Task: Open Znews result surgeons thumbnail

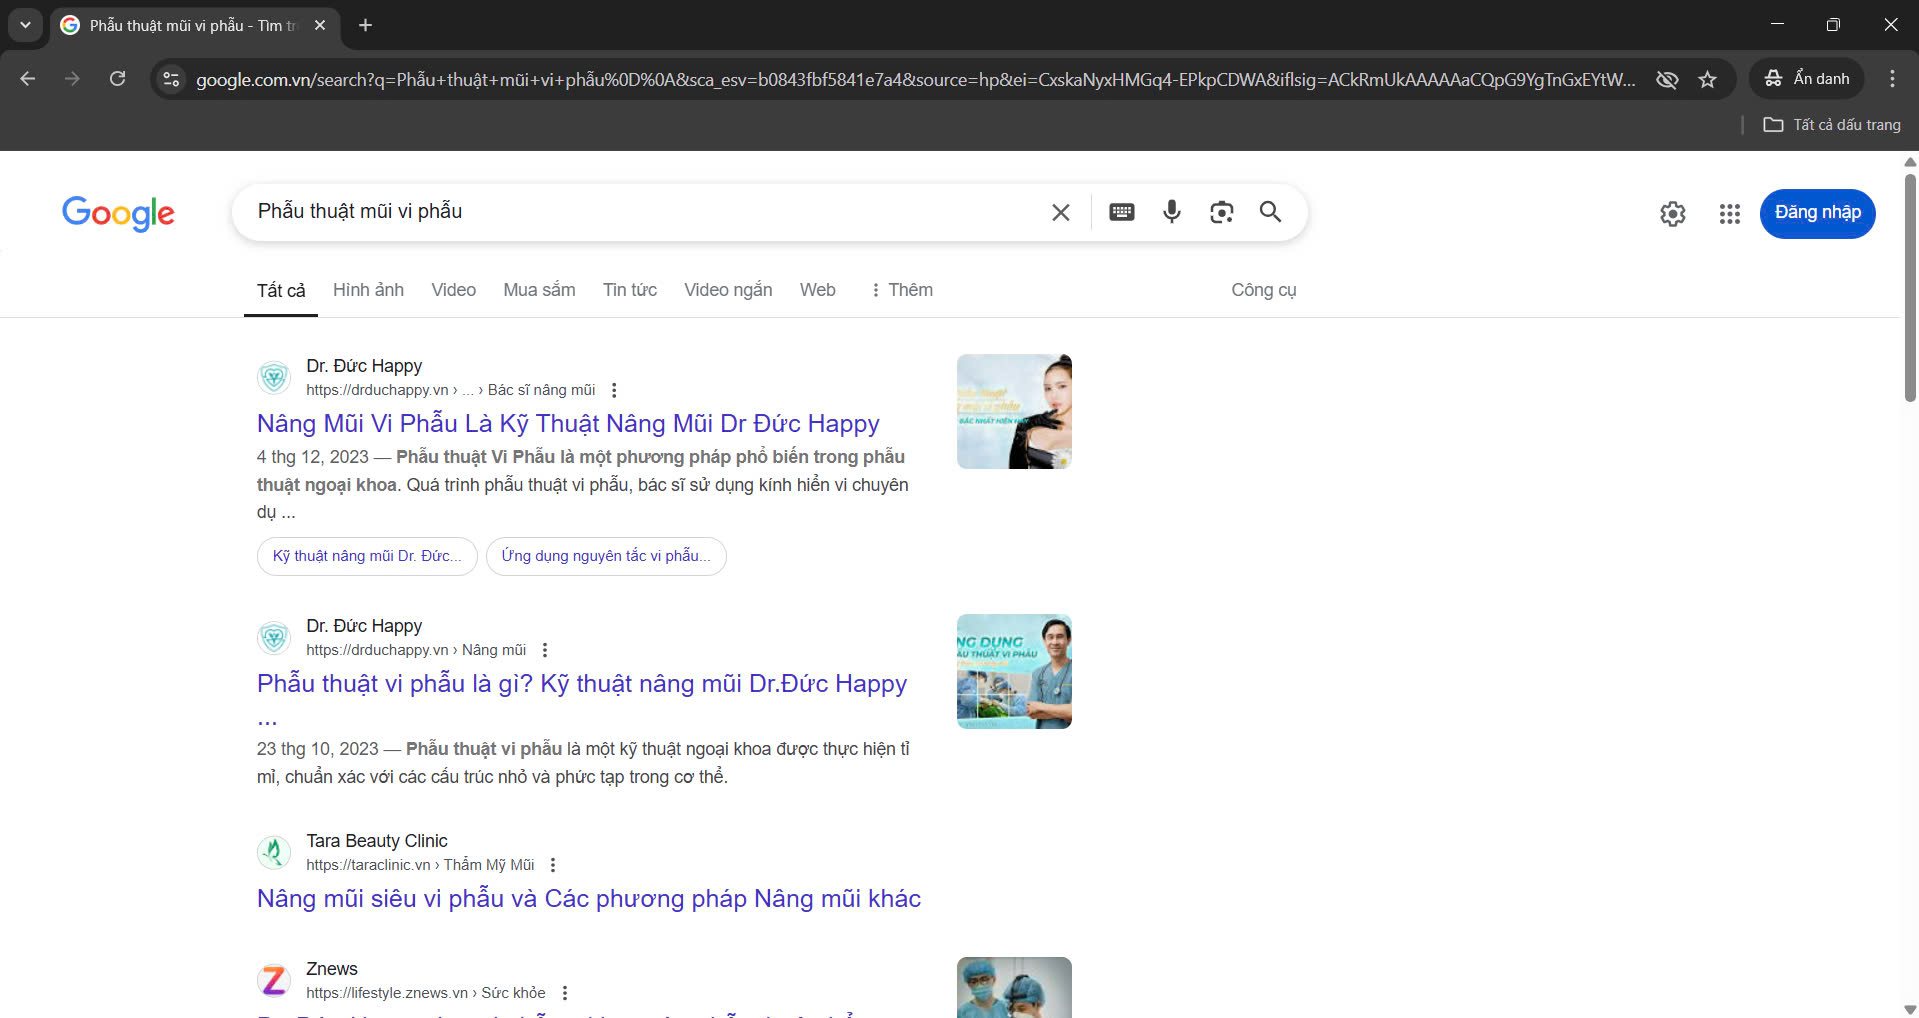Action: click(x=1014, y=987)
